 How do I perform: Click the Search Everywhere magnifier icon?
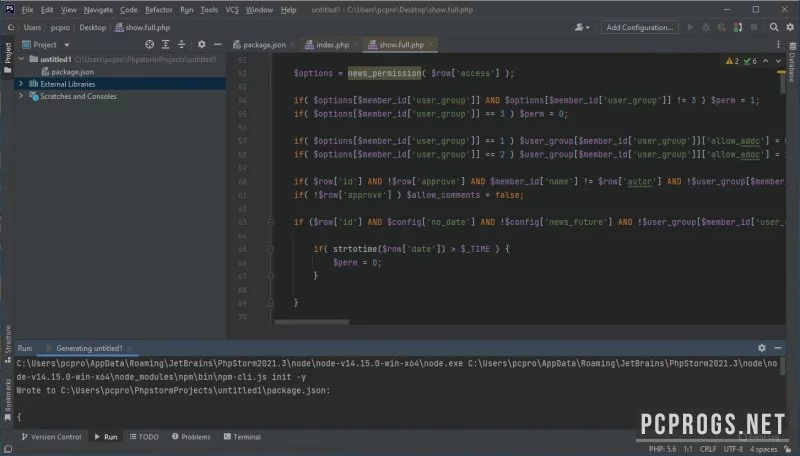[774, 28]
